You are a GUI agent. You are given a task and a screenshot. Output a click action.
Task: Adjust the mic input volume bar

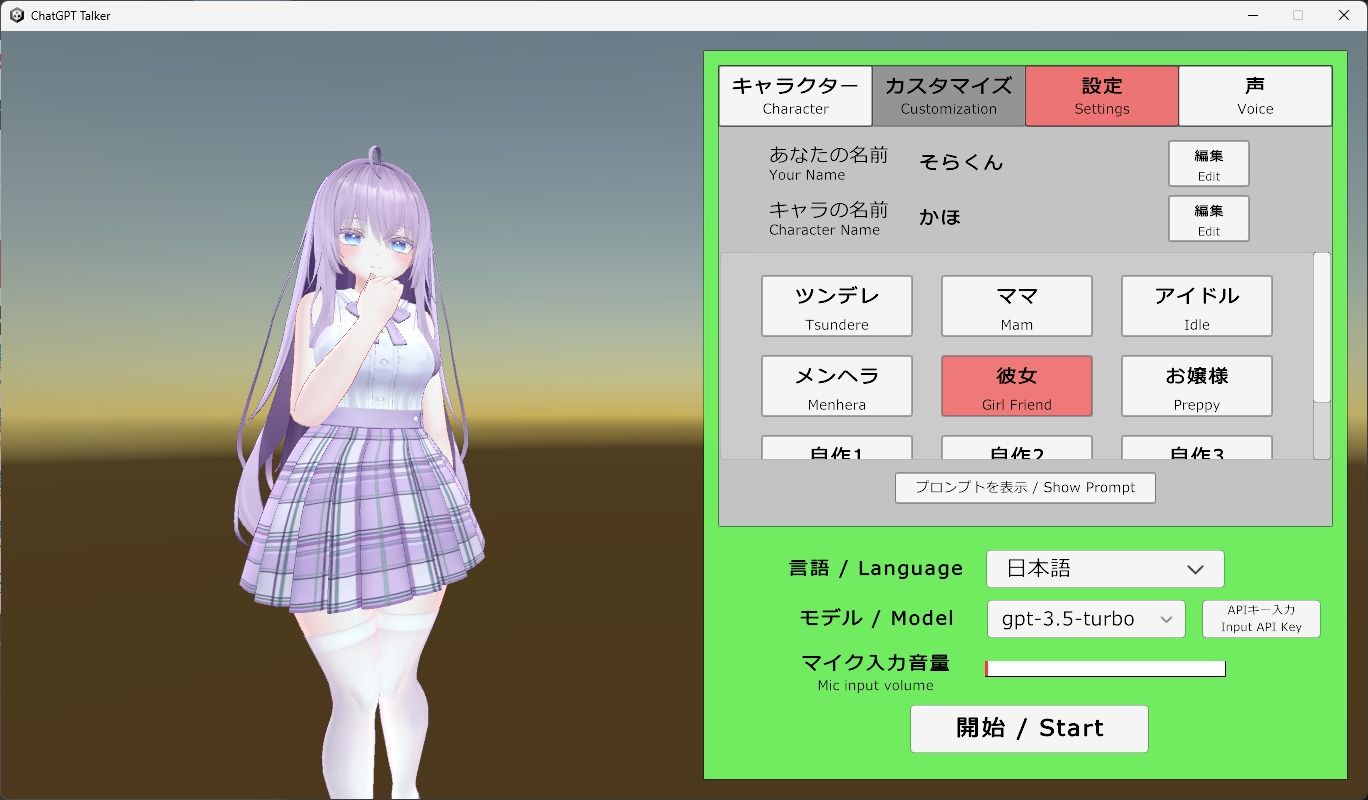(x=1104, y=668)
